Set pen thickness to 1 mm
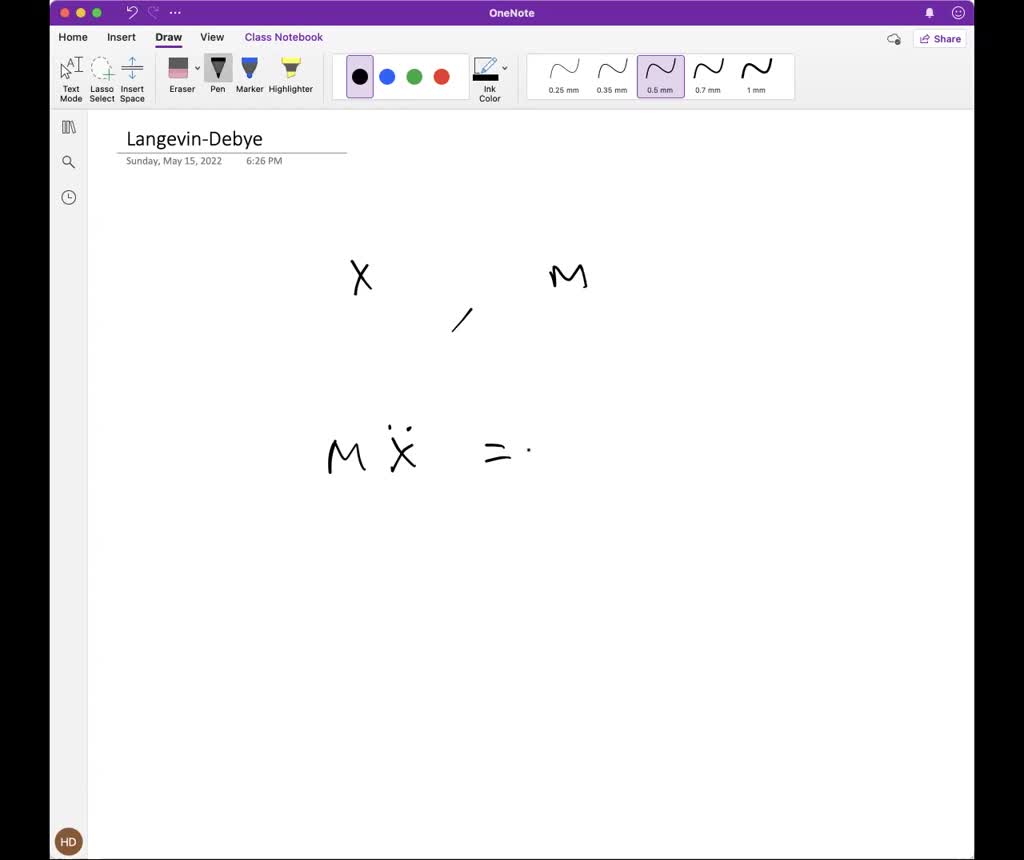Image resolution: width=1024 pixels, height=860 pixels. pyautogui.click(x=756, y=76)
